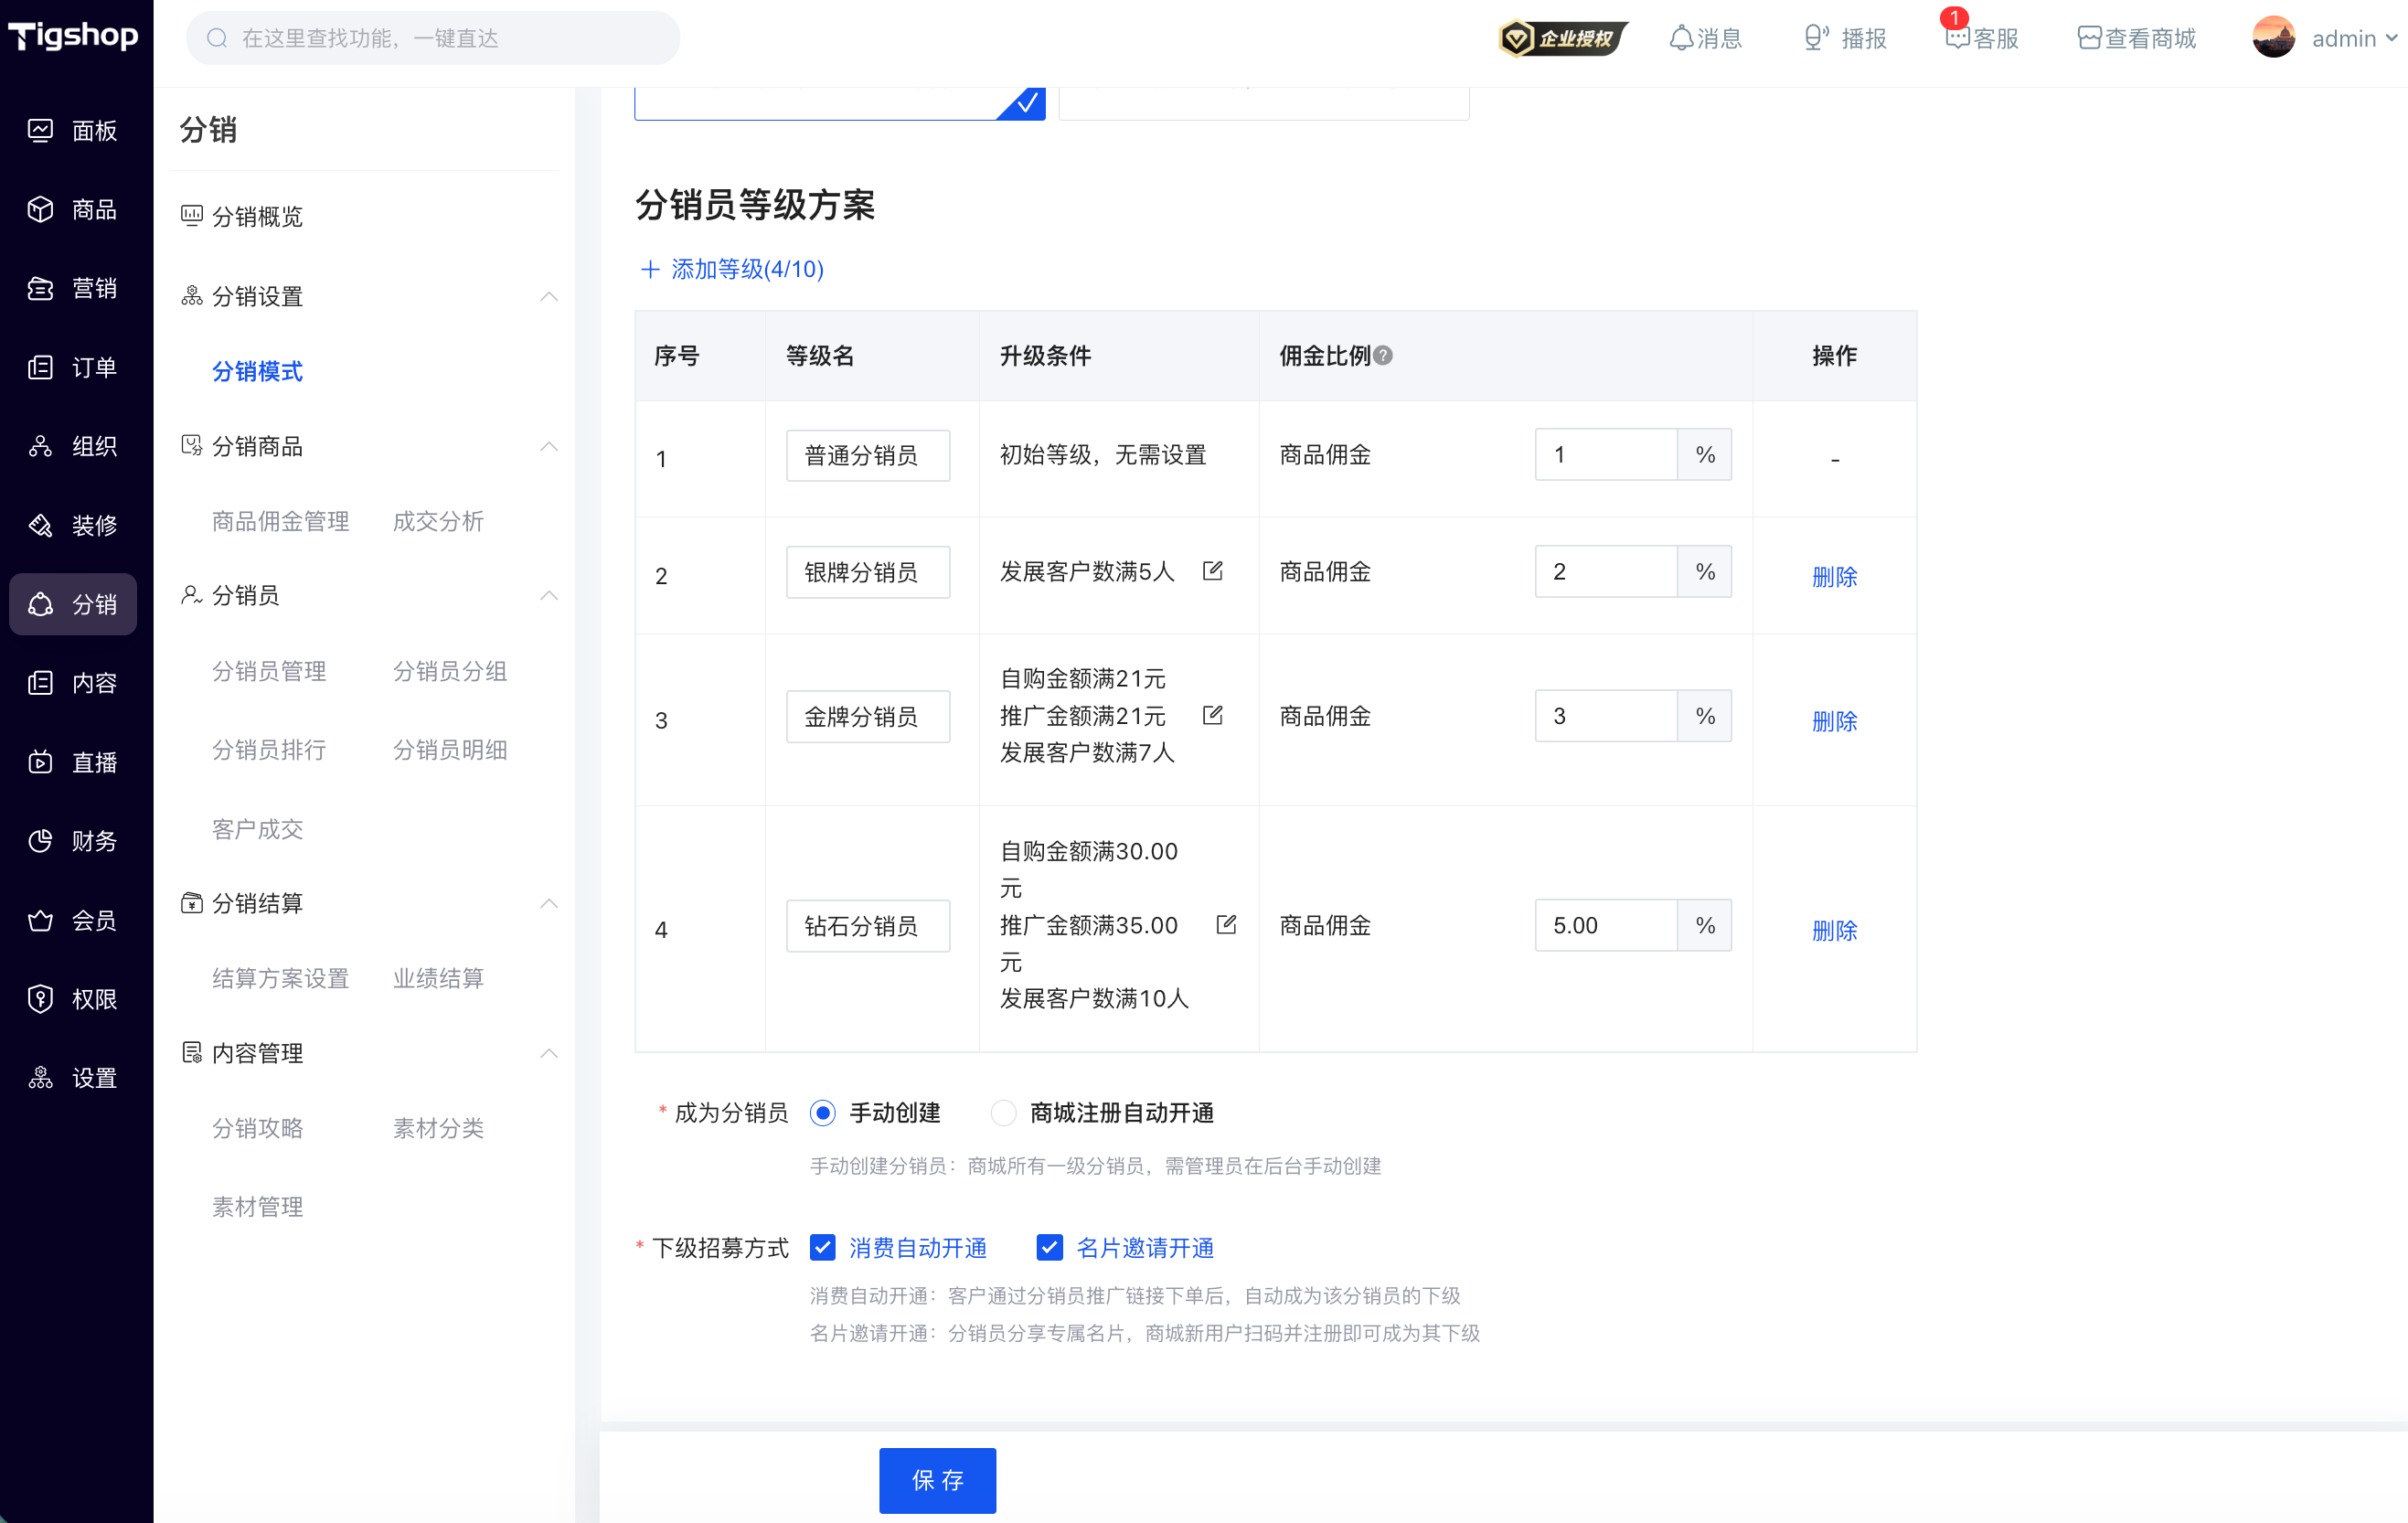The height and width of the screenshot is (1523, 2408).
Task: Click the 保存 button
Action: pyautogui.click(x=937, y=1480)
